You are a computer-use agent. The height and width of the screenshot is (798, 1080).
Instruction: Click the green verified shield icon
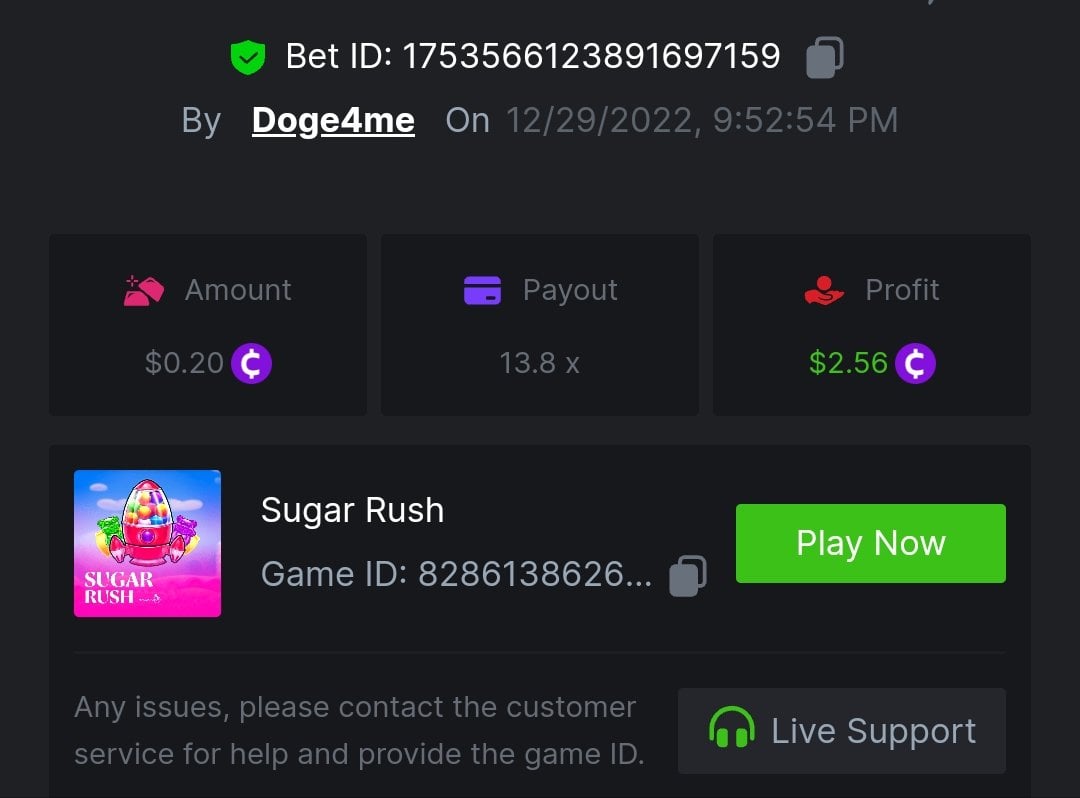(x=247, y=57)
